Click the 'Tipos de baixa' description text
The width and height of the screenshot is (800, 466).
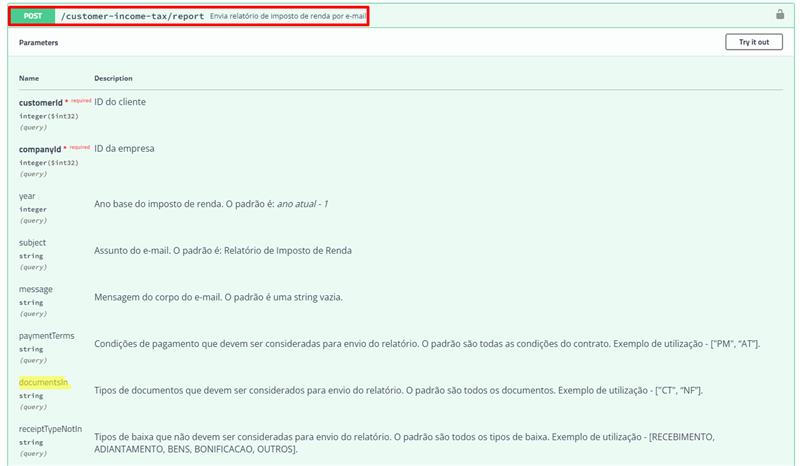coord(404,443)
